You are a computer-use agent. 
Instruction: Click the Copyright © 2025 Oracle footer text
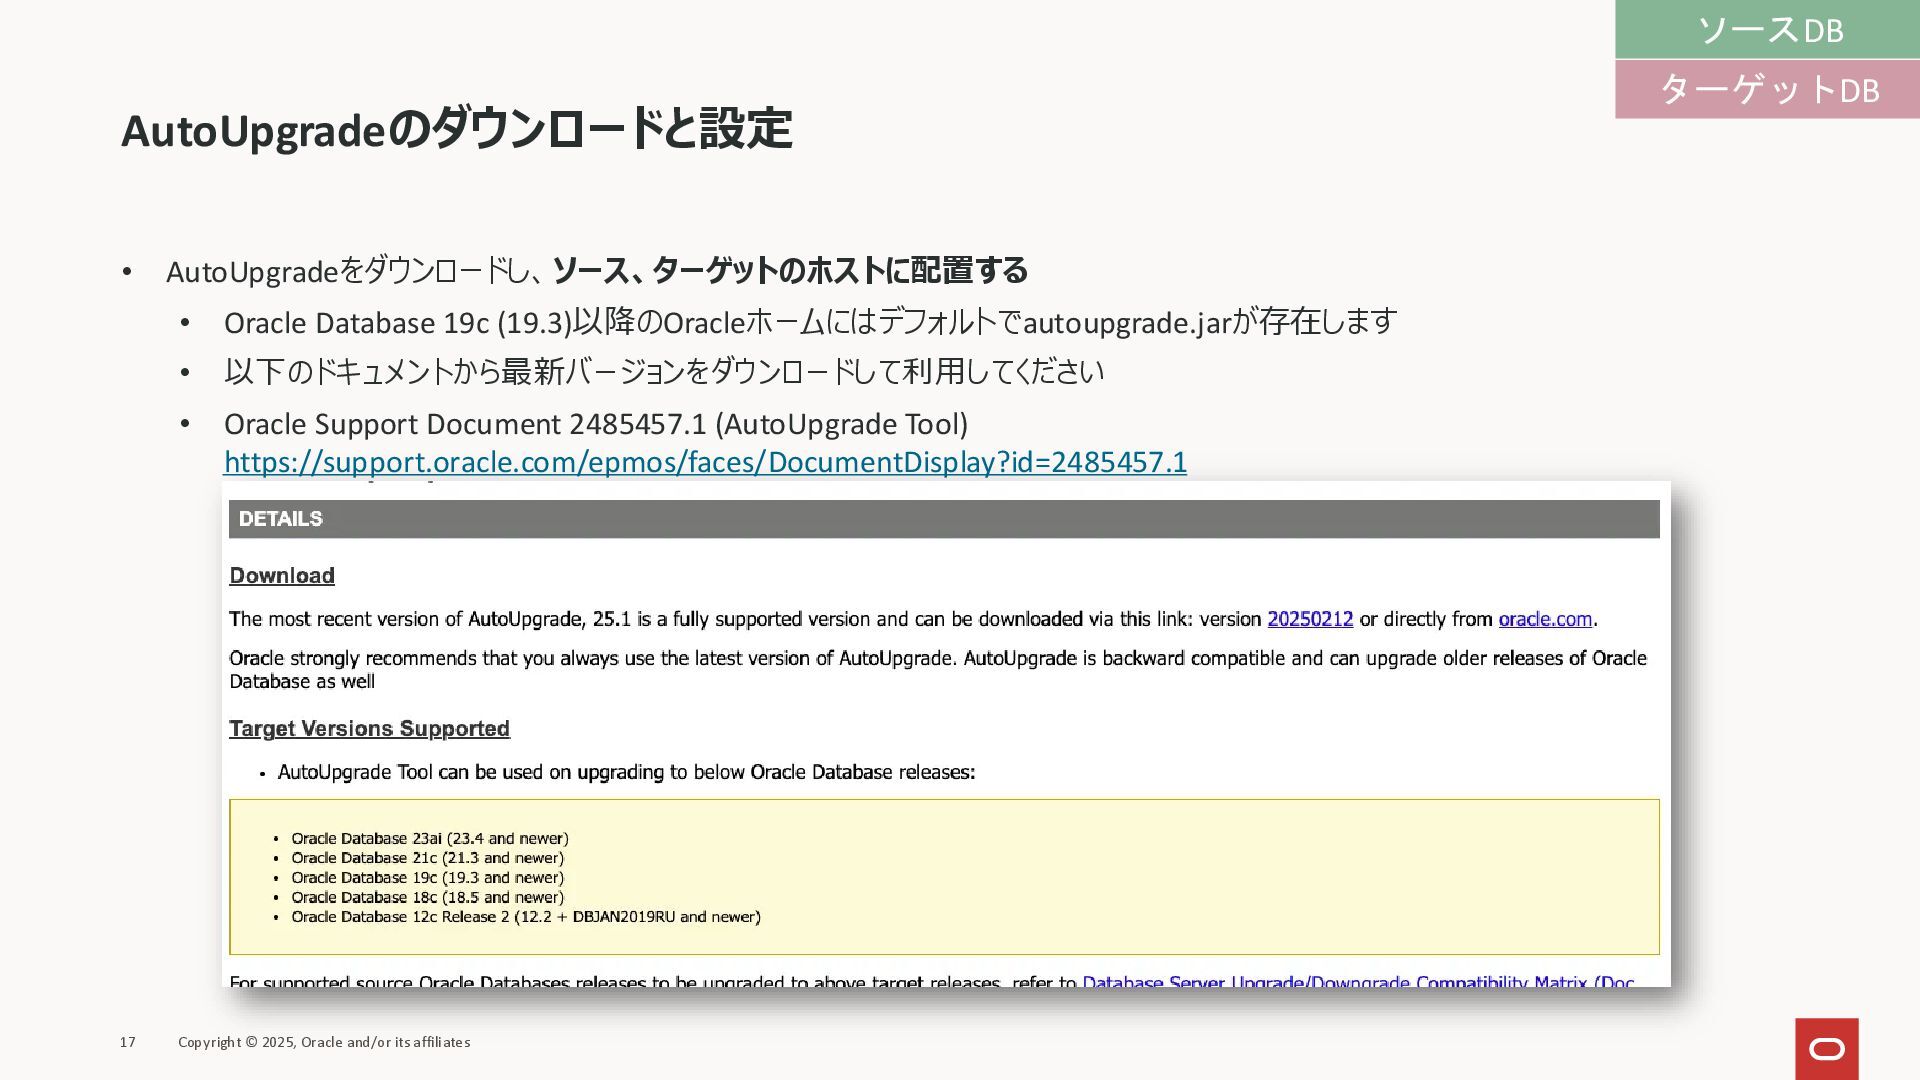[x=324, y=1042]
